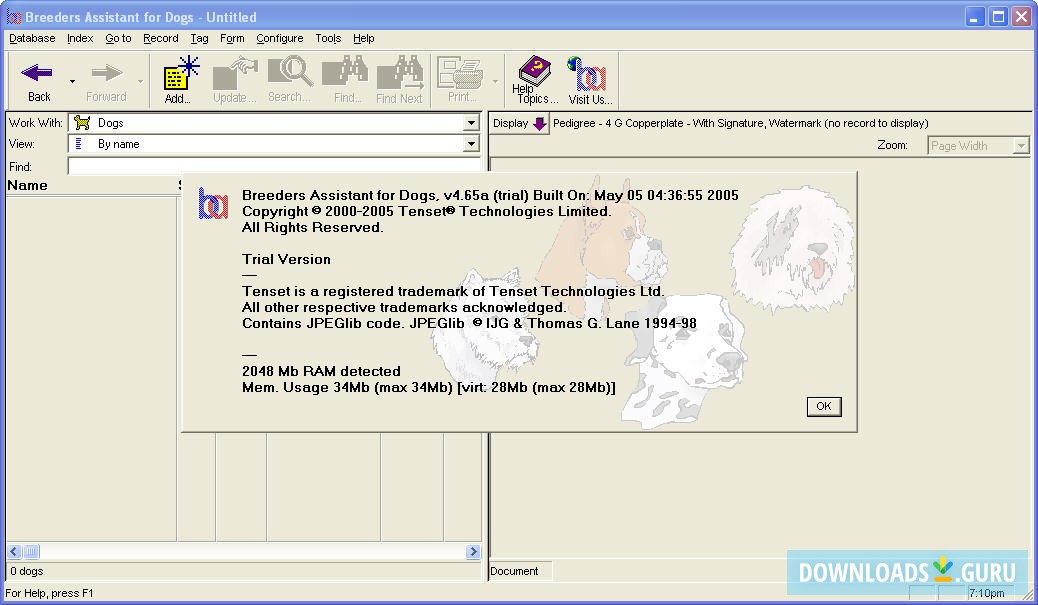Click the Find Next toolbar icon
Viewport: 1038px width, 605px height.
pyautogui.click(x=399, y=73)
